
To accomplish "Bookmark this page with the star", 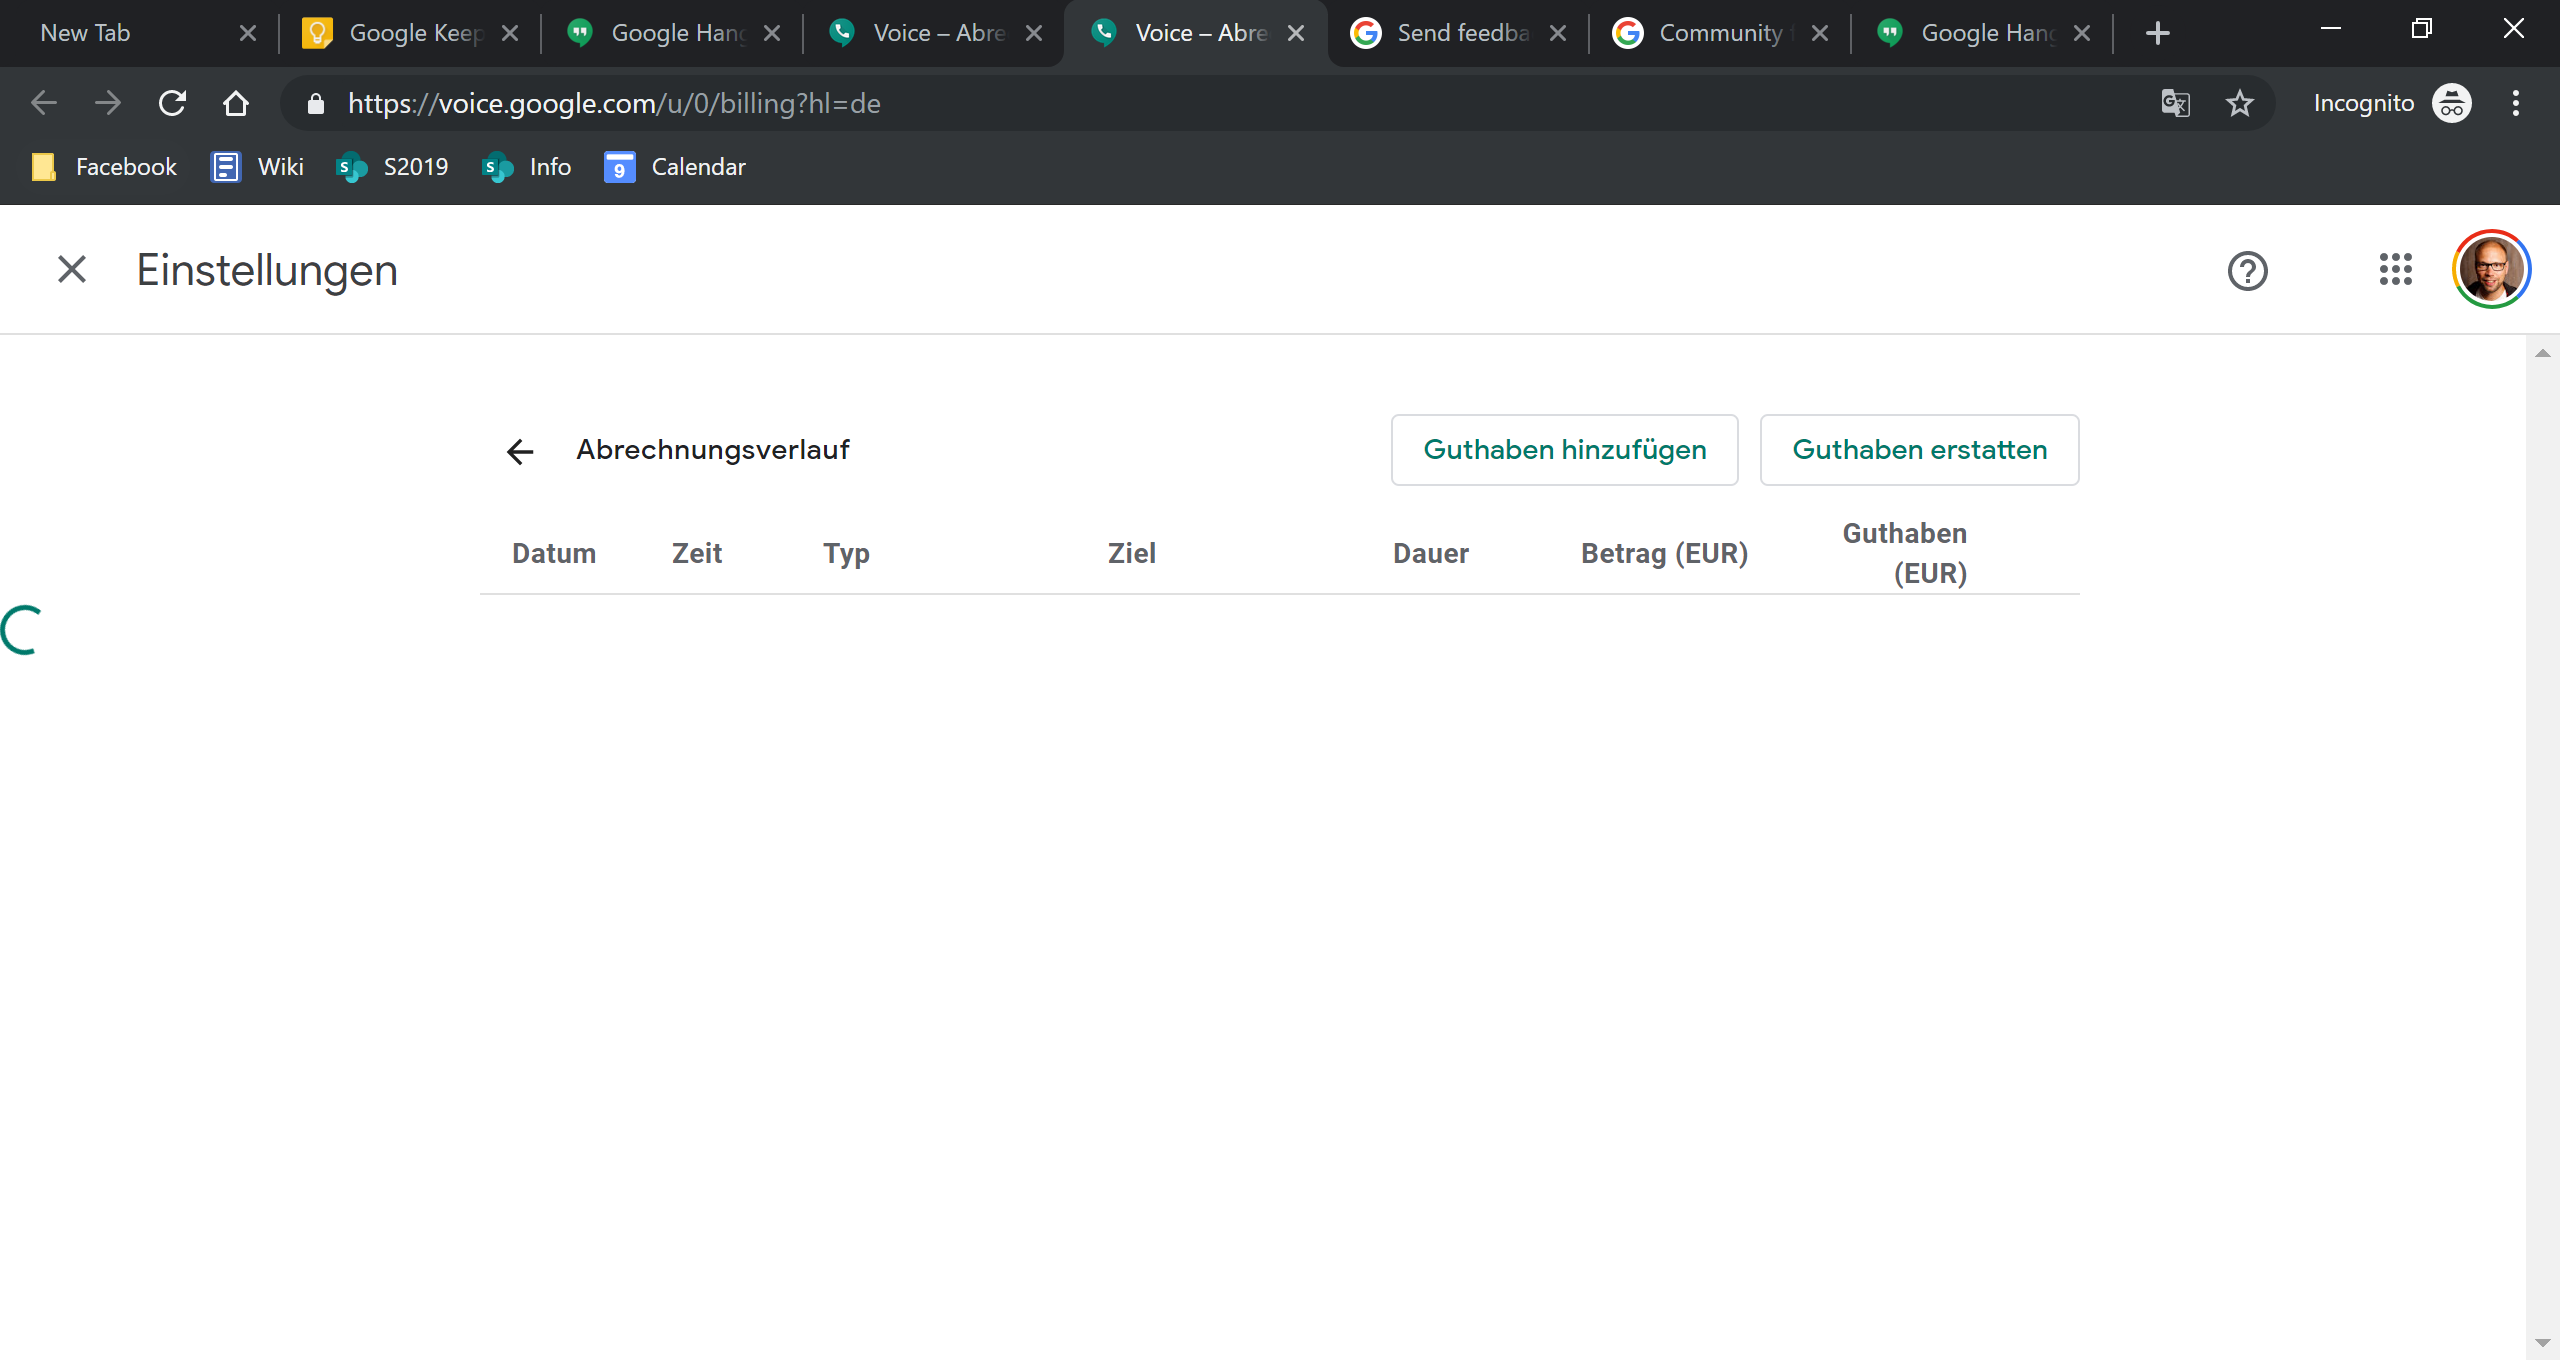I will [x=2239, y=103].
